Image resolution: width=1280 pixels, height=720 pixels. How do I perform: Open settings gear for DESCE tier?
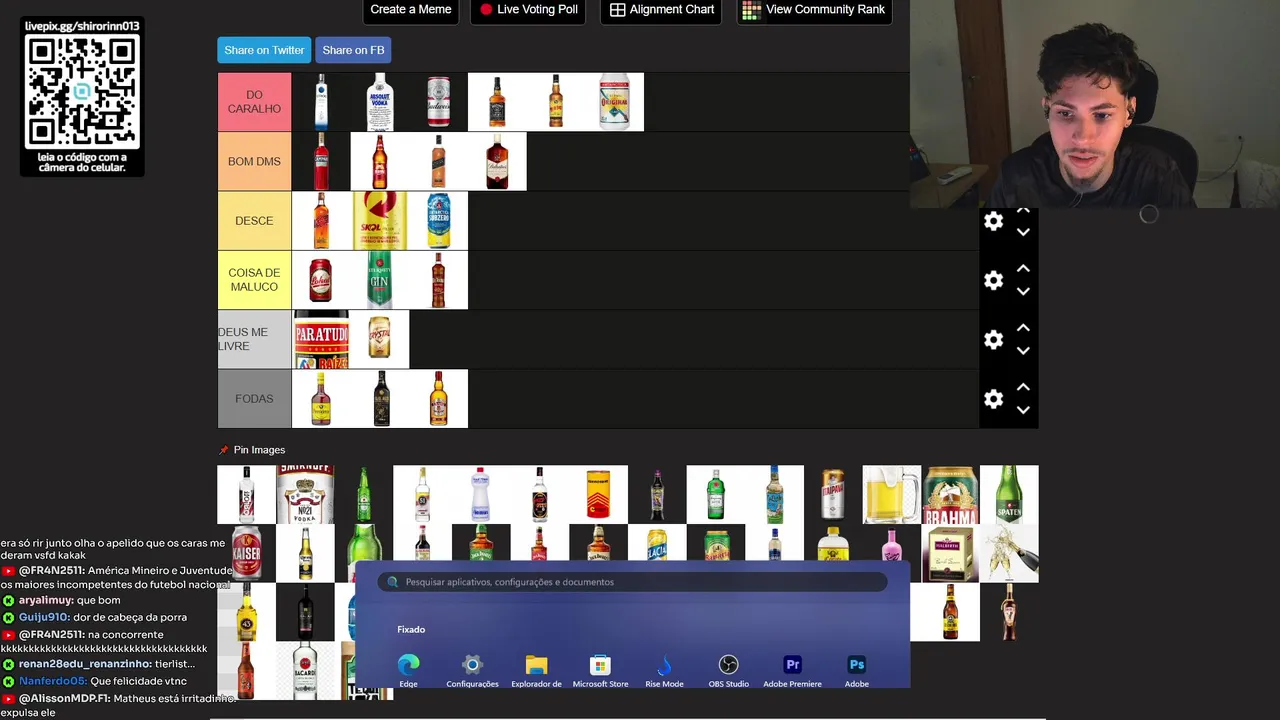[993, 221]
